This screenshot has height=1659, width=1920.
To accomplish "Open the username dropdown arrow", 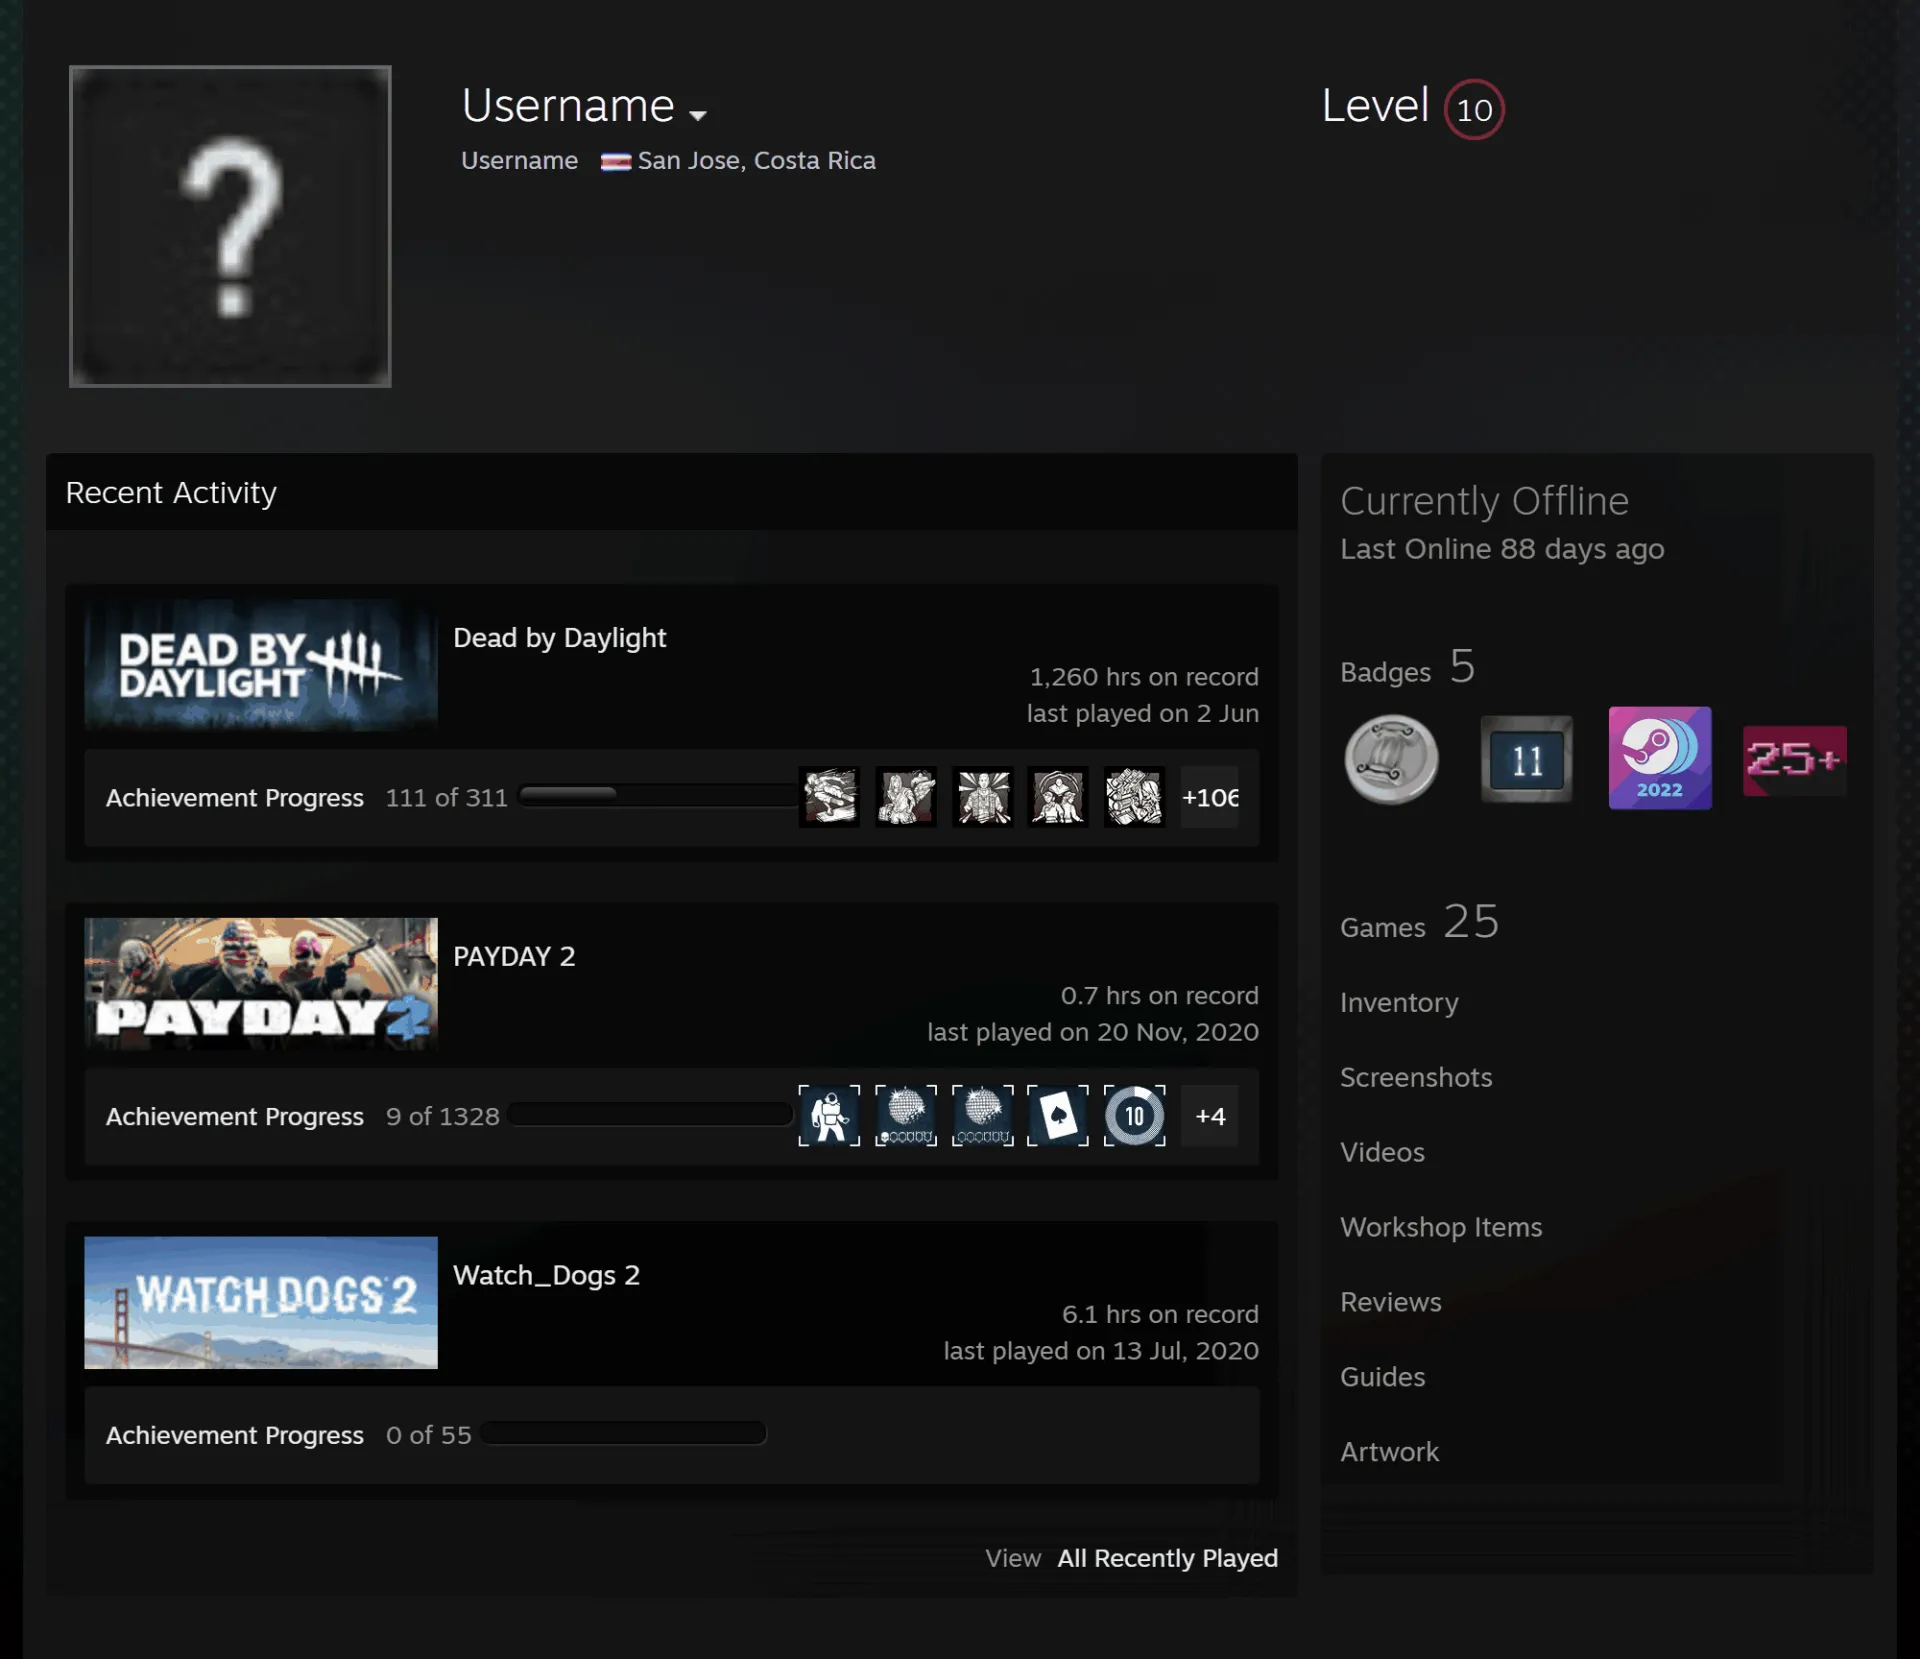I will click(x=698, y=115).
